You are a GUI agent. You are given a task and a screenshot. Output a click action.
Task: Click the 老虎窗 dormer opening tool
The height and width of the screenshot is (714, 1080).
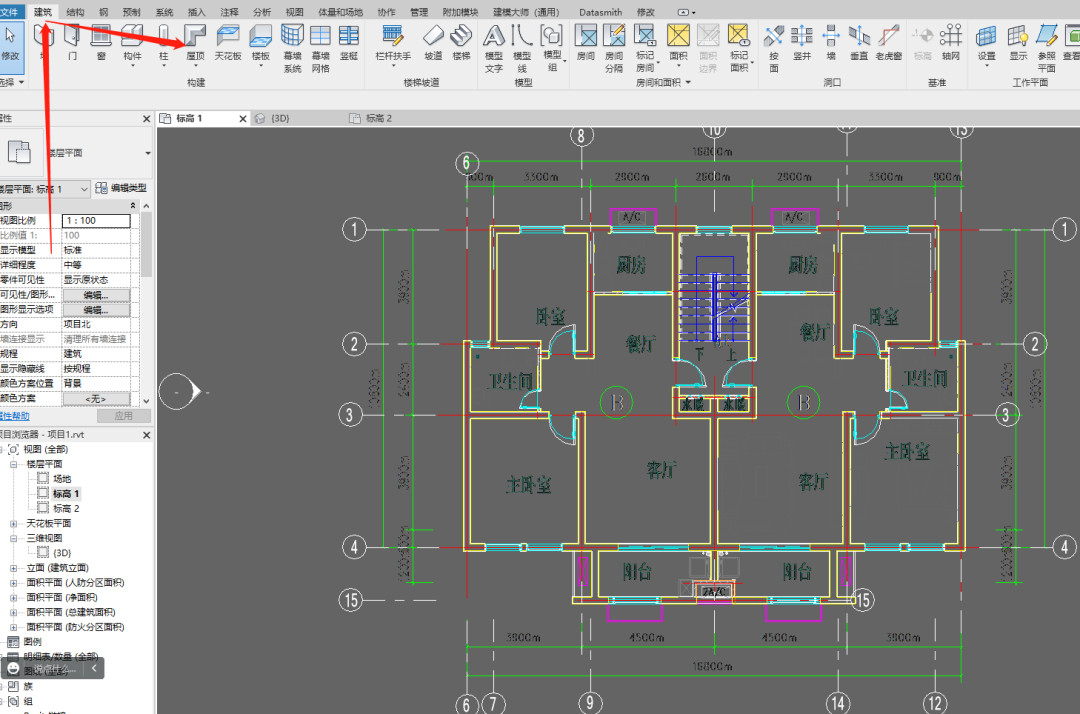pyautogui.click(x=889, y=43)
